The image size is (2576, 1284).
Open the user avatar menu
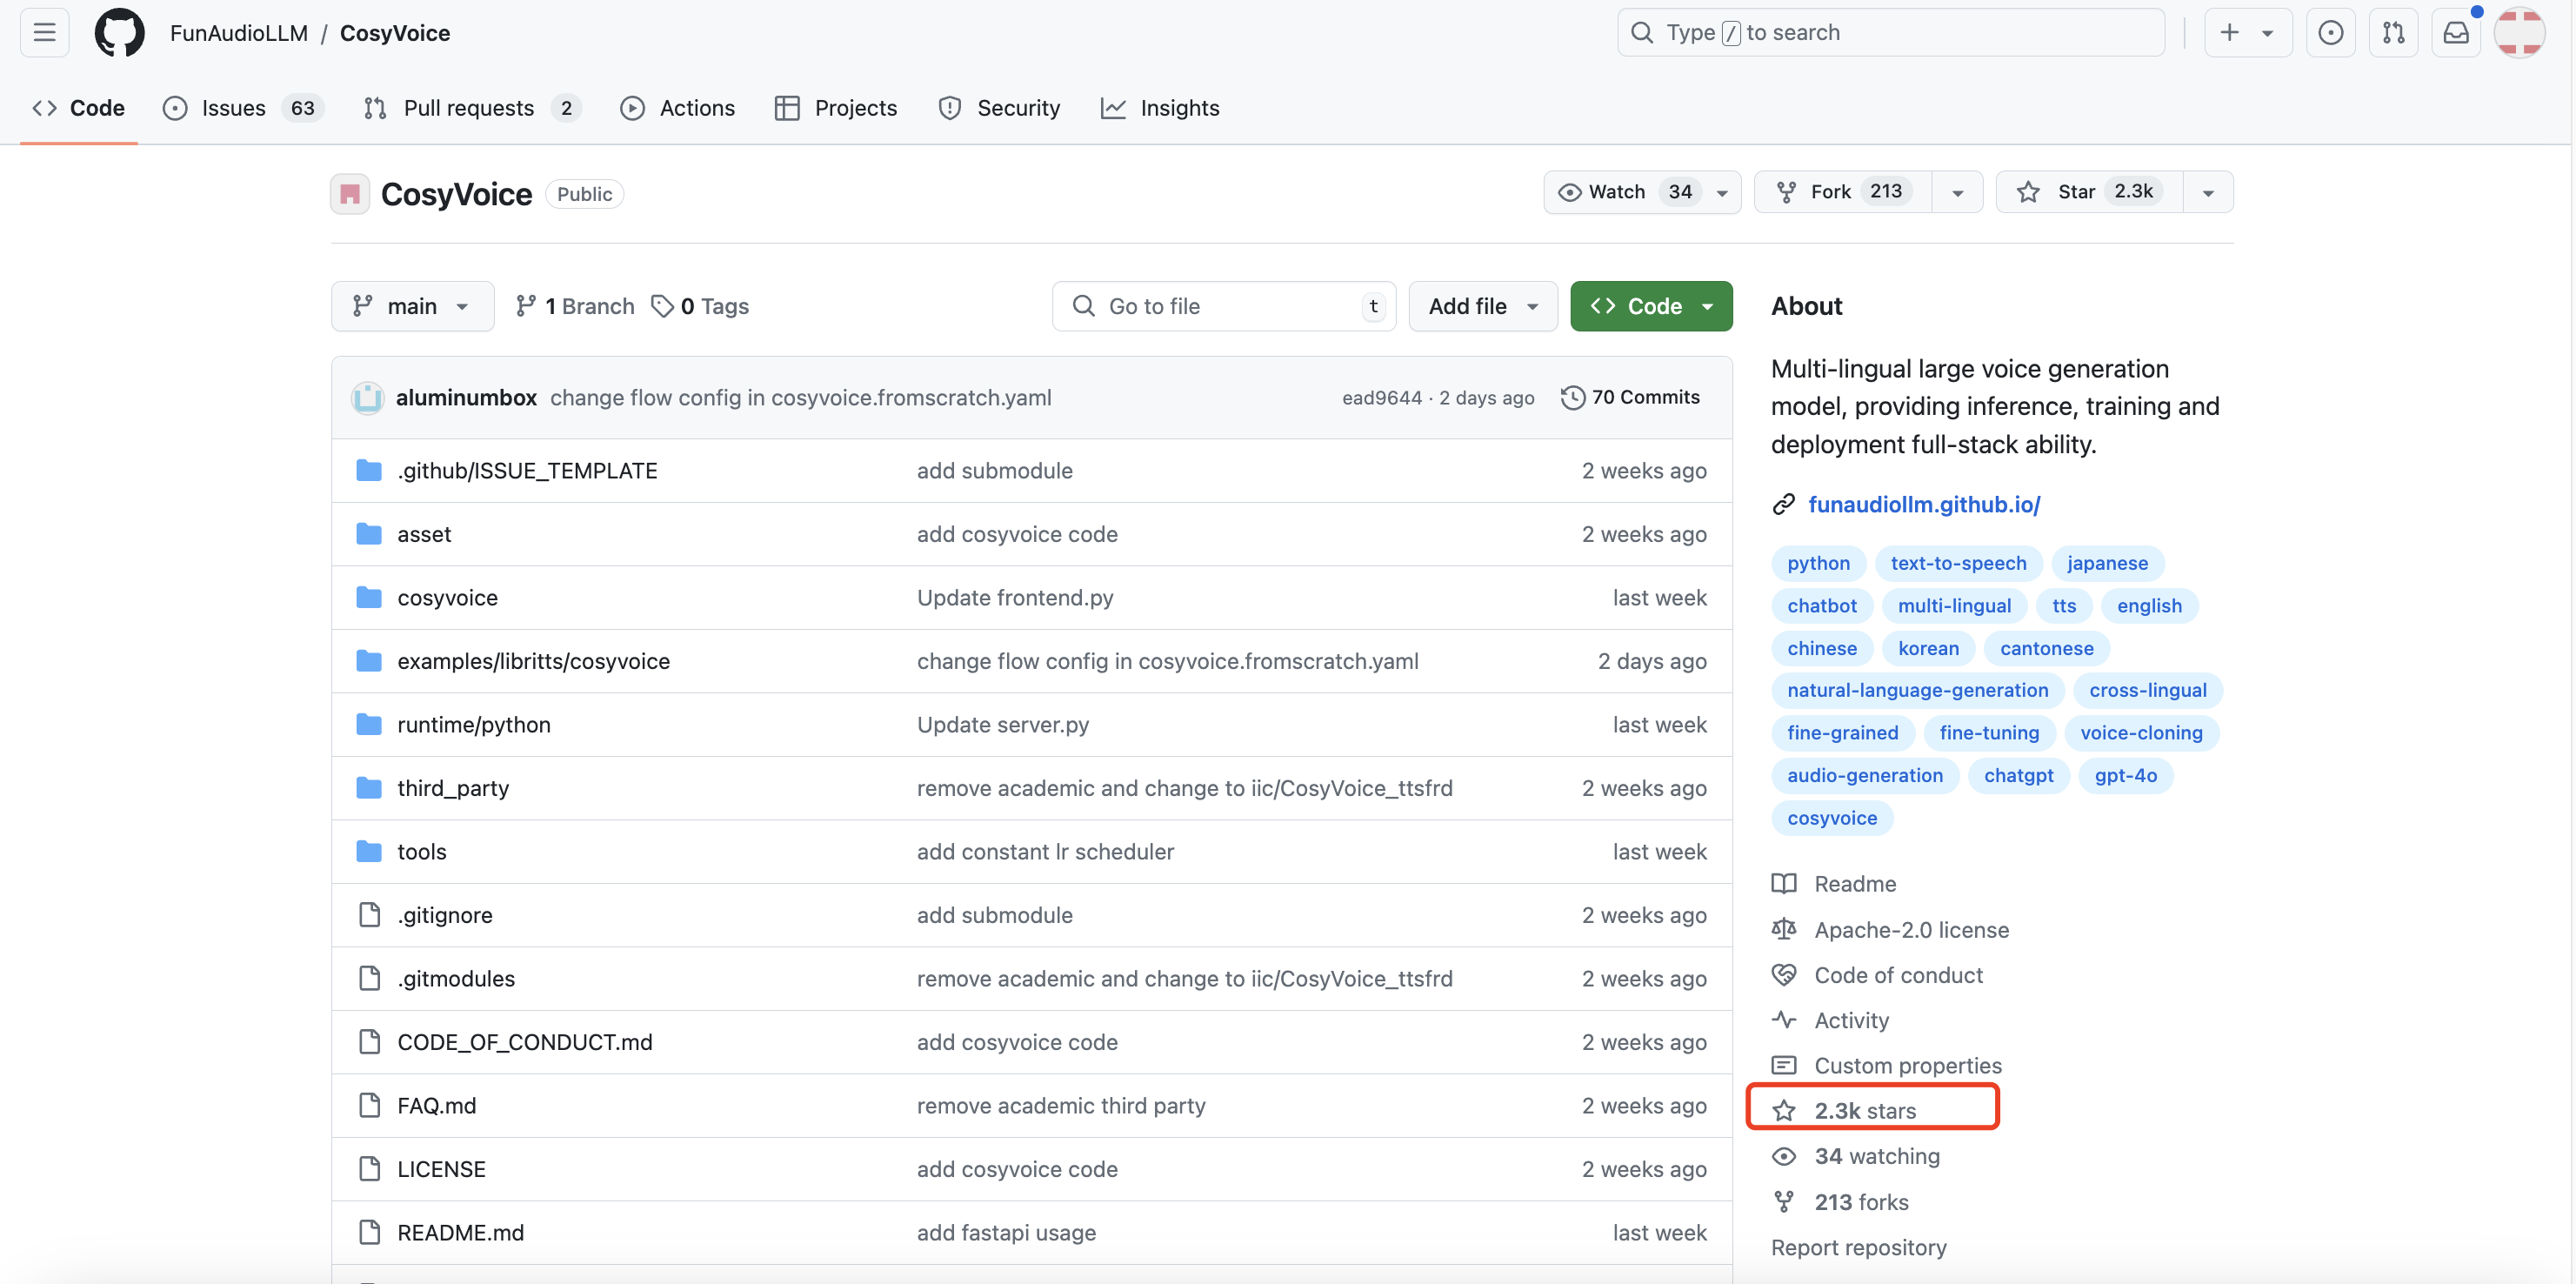(x=2519, y=33)
